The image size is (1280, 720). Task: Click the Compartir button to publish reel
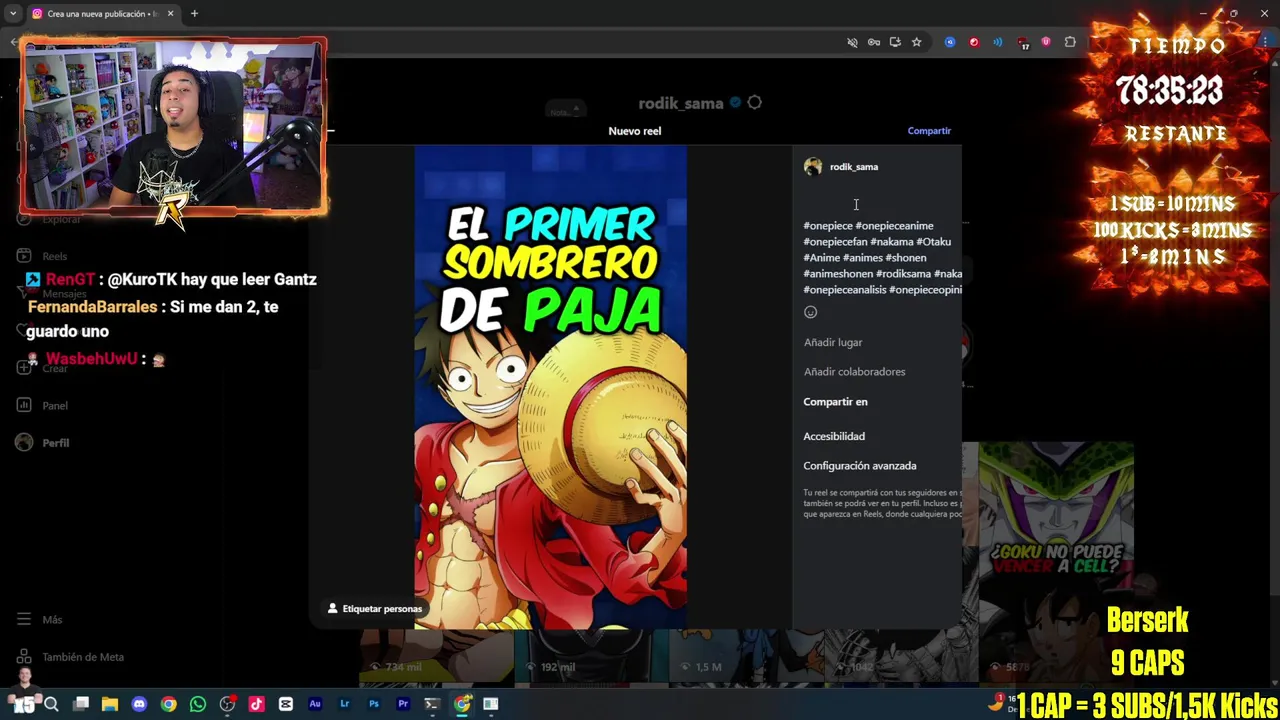click(929, 131)
